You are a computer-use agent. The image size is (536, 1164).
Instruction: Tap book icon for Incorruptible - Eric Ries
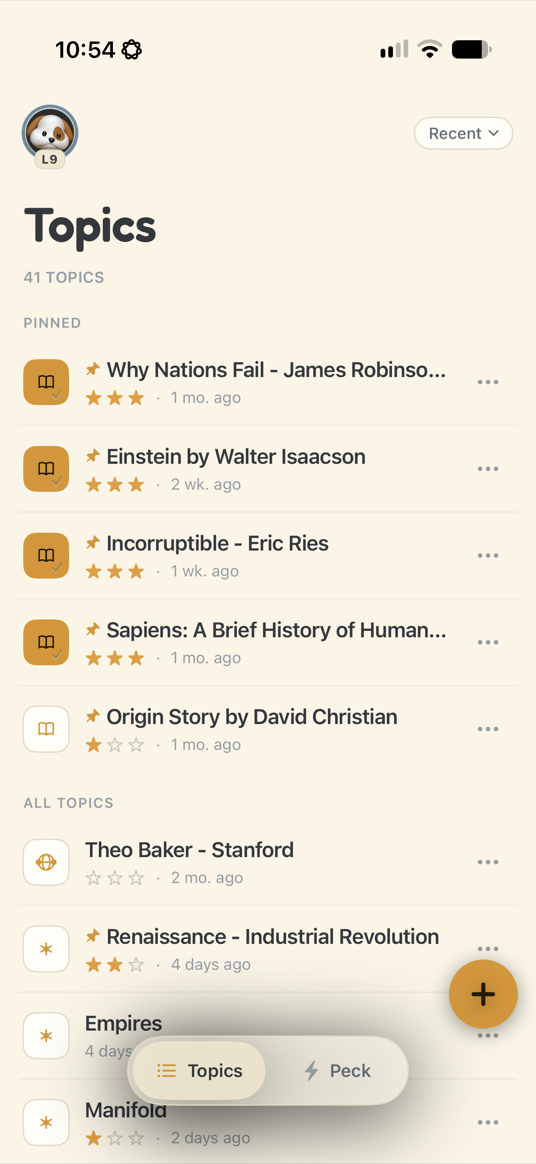46,556
